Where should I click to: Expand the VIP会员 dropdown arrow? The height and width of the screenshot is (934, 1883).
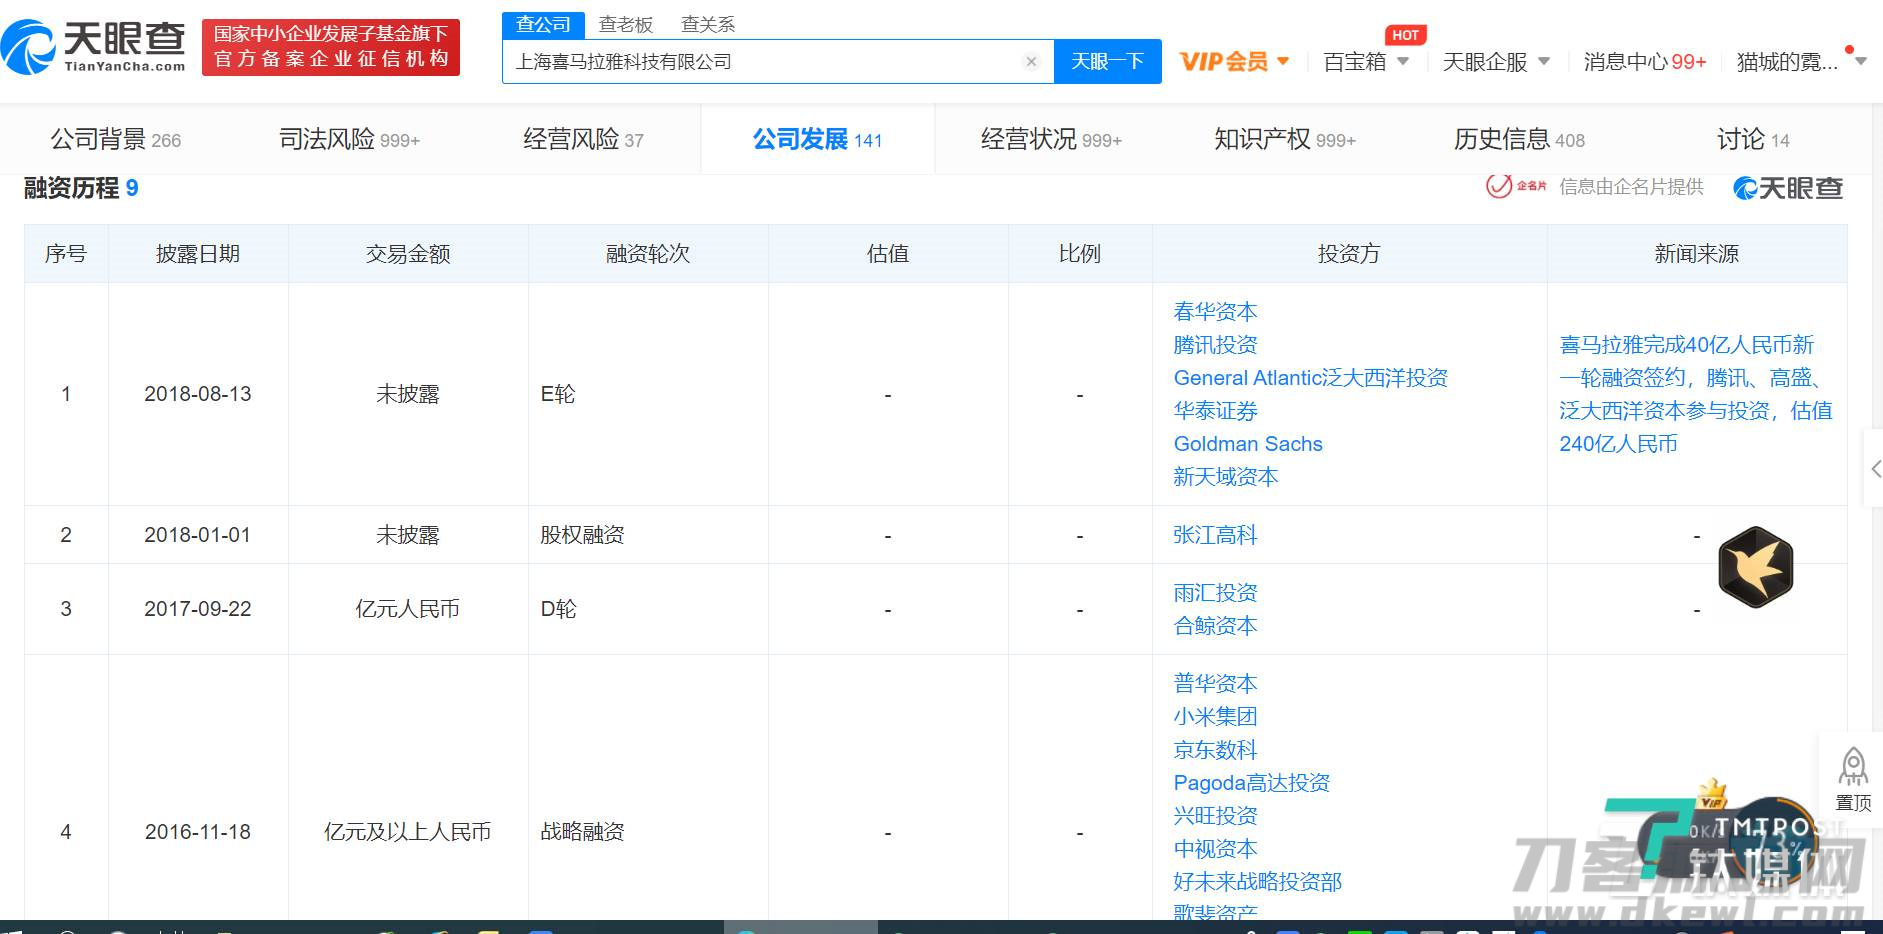coord(1283,61)
